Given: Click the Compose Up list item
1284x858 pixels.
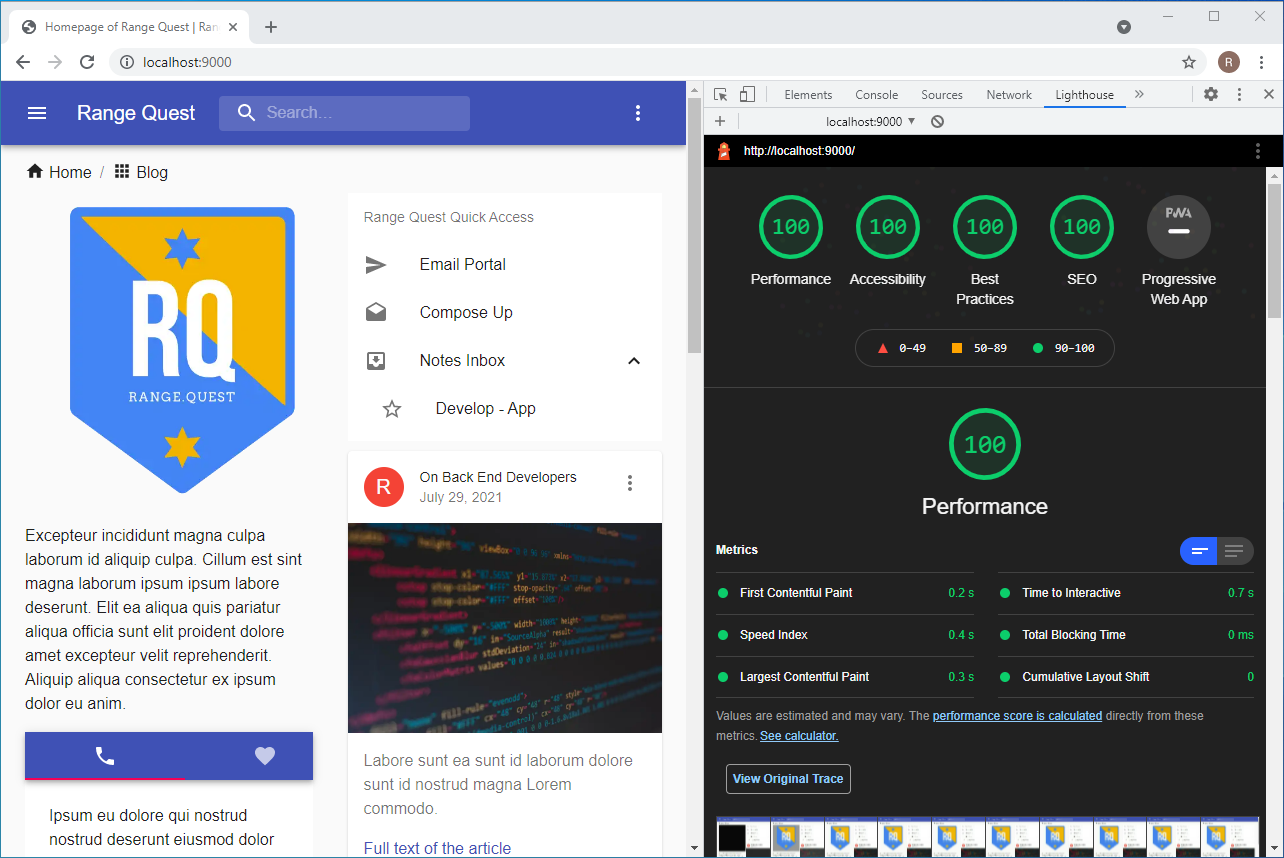Looking at the screenshot, I should point(505,313).
